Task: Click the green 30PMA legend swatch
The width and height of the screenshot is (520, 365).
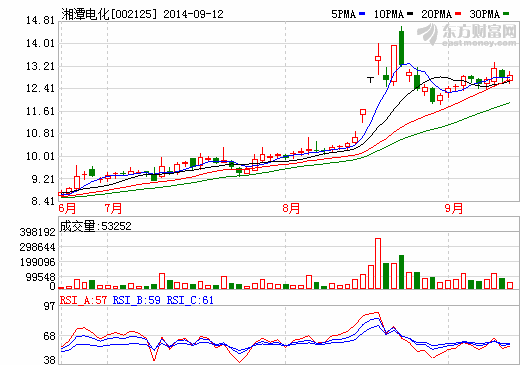Action: 506,14
